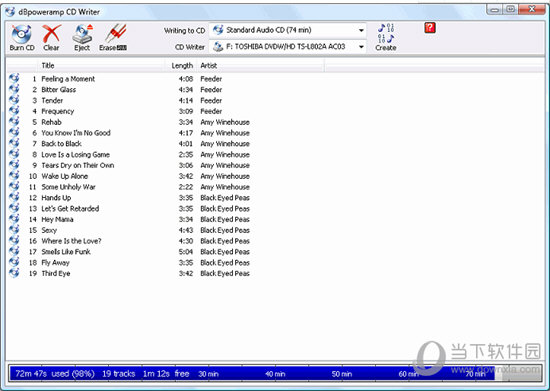Click length 5:04 of Smells Like Funk
Viewport: 550px width, 391px height.
pos(186,252)
